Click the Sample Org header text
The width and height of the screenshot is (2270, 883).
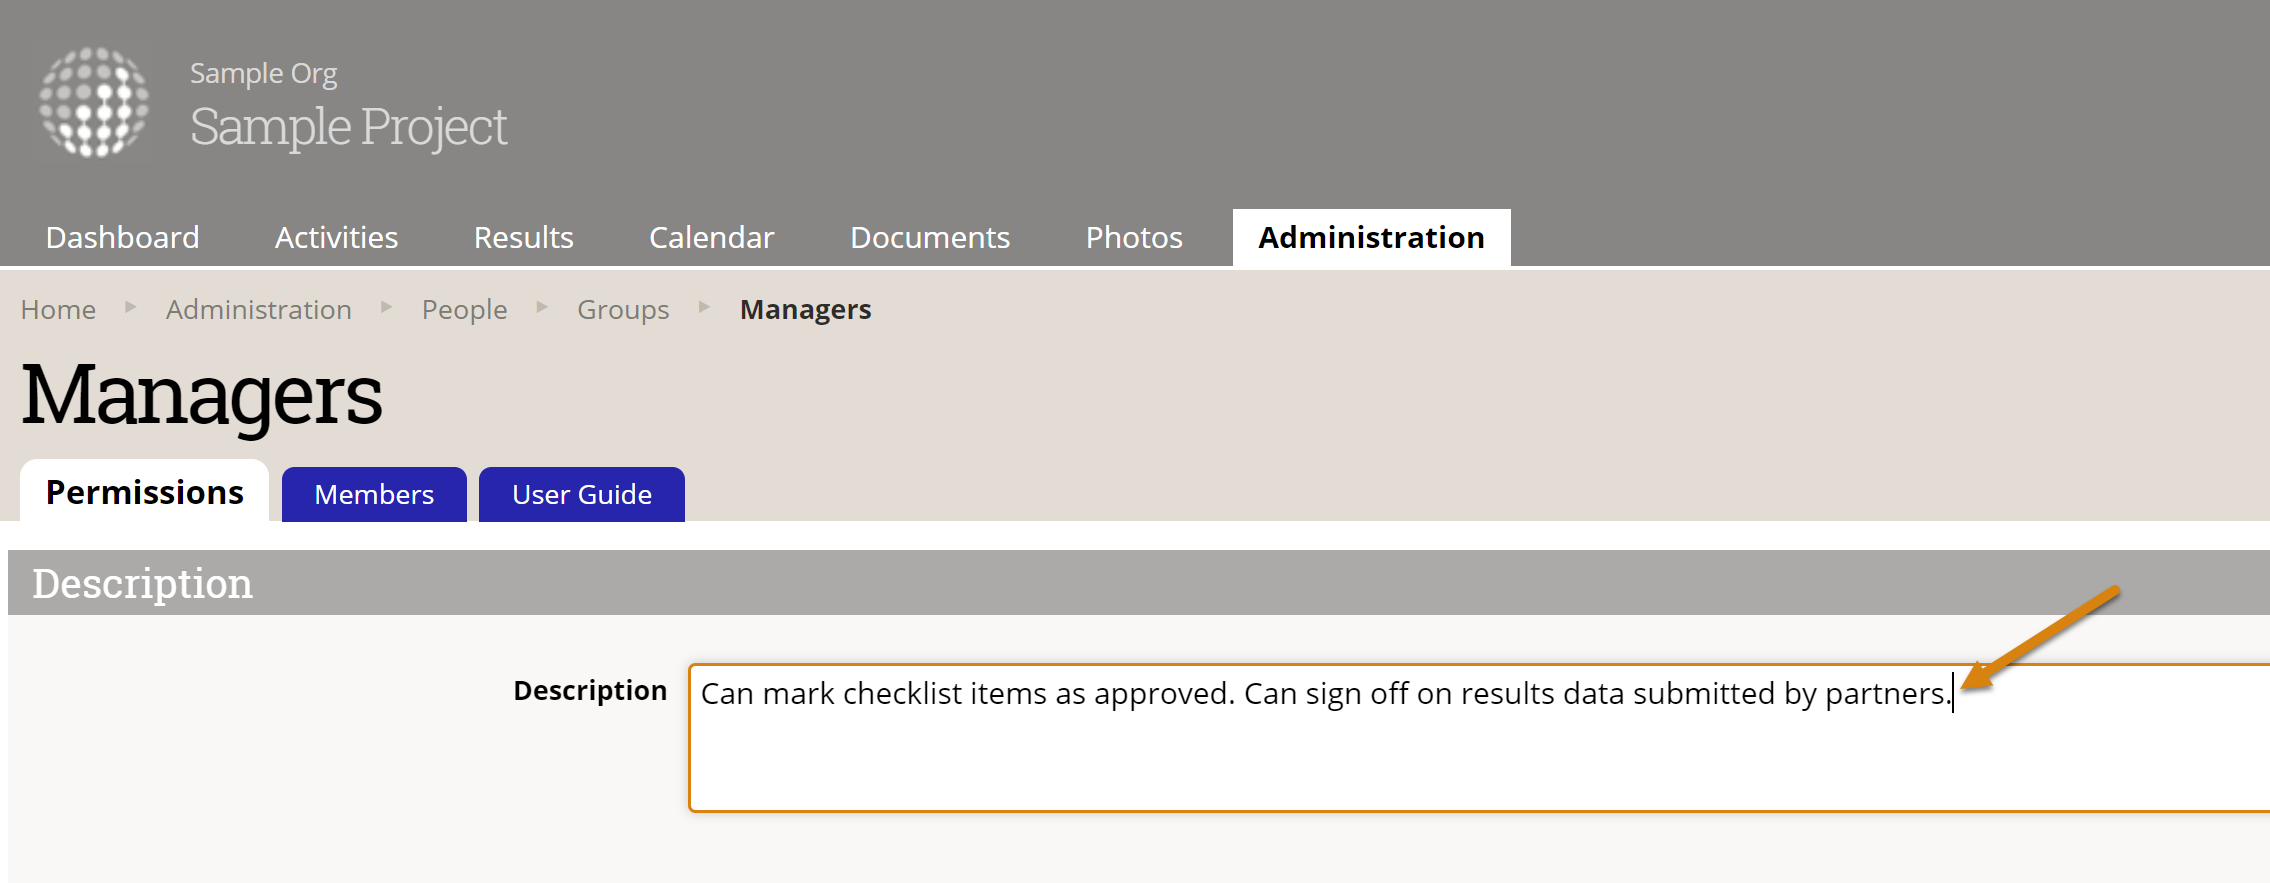(x=263, y=74)
